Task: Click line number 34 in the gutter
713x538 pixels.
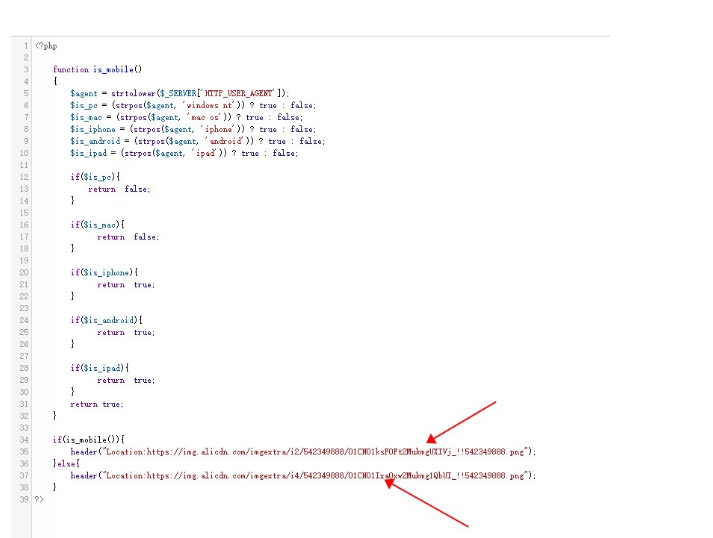Action: (x=24, y=439)
